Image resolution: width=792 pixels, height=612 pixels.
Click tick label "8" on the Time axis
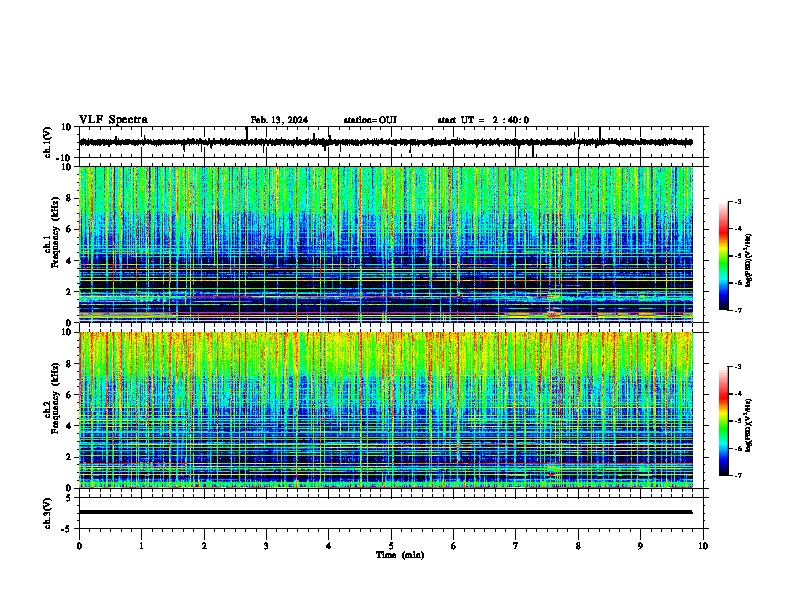click(578, 546)
